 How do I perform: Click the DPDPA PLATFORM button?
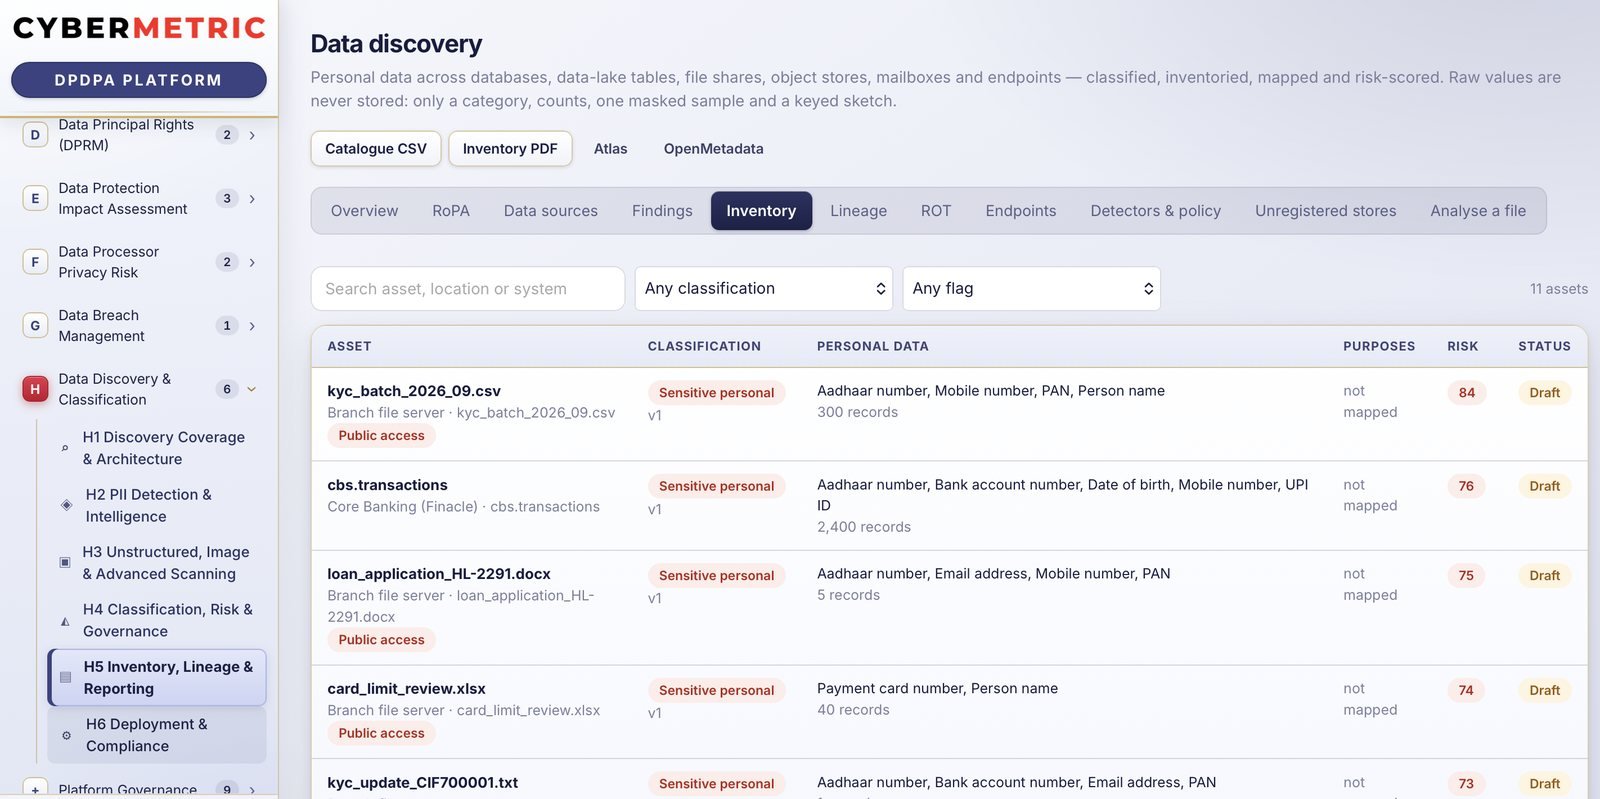[139, 80]
